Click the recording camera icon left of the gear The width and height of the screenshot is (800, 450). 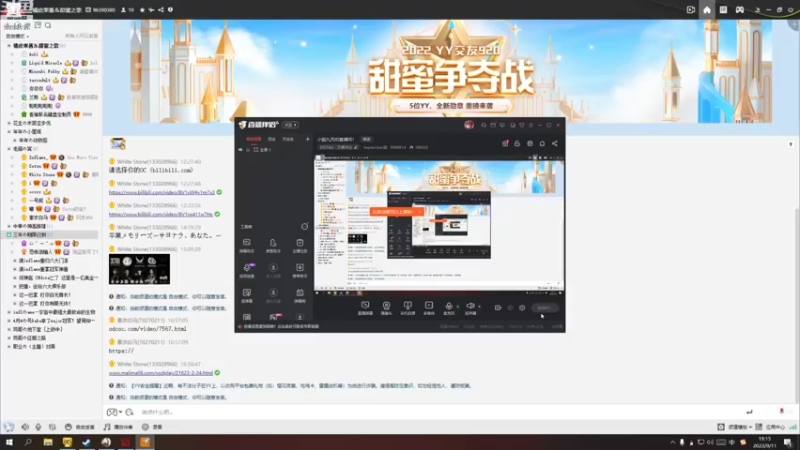(498, 308)
